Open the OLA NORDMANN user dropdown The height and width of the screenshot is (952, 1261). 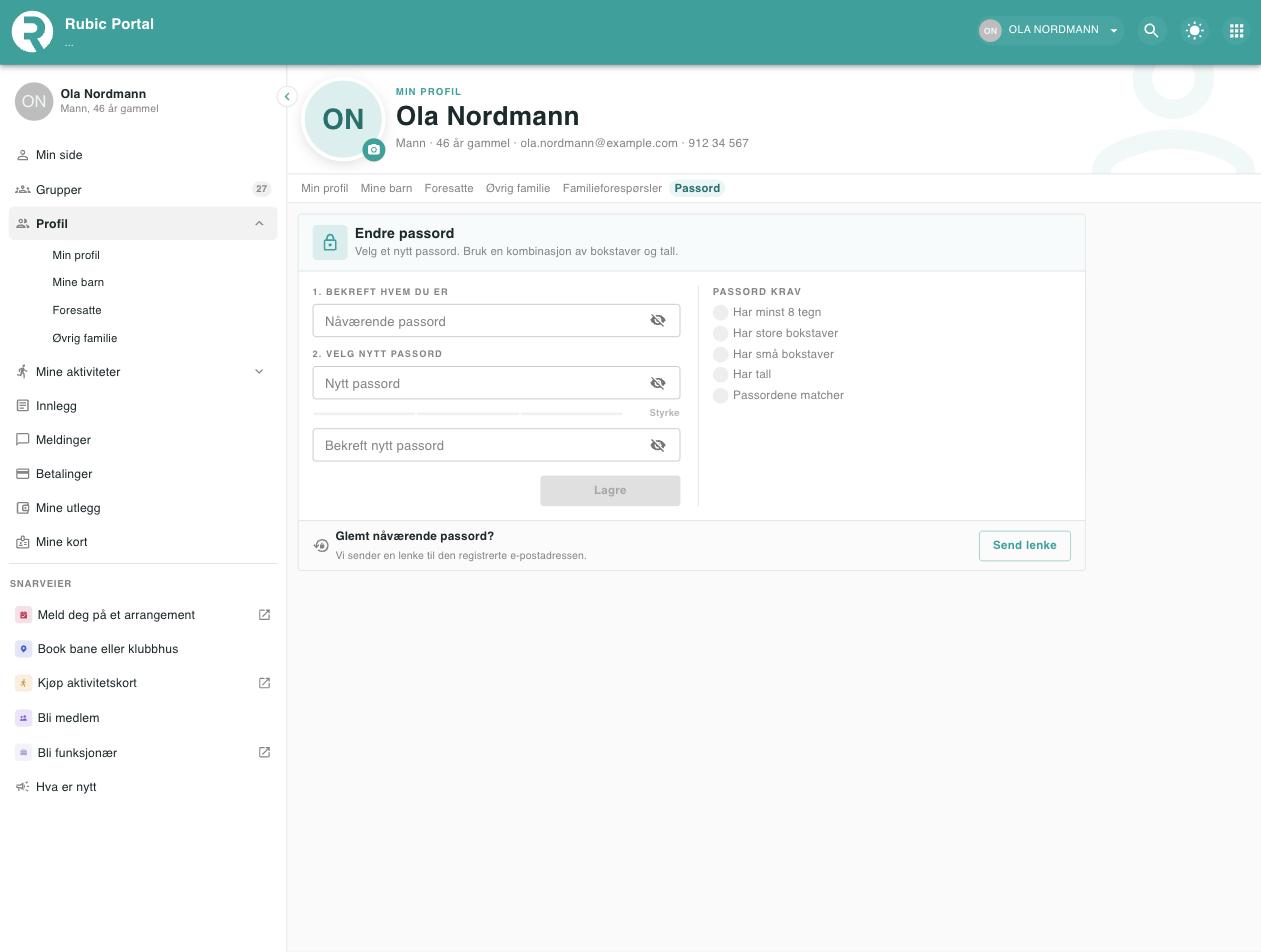tap(1050, 30)
